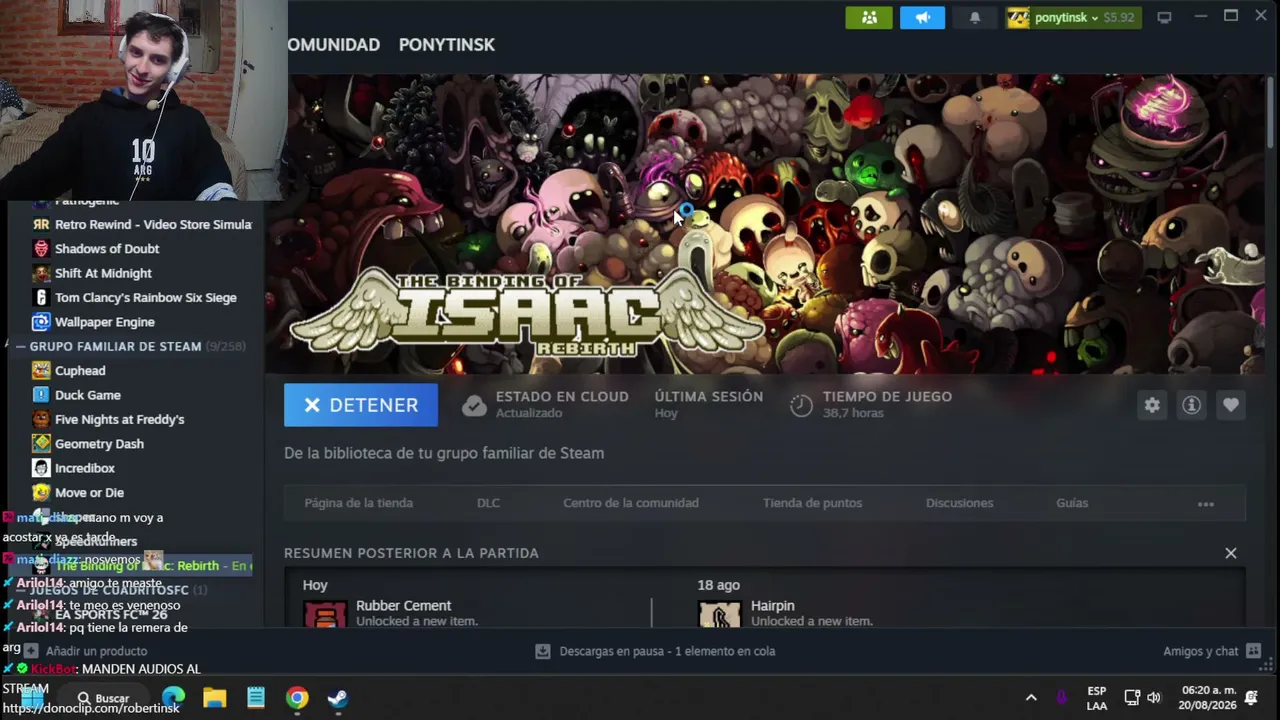Click Descargas en pausa status link
This screenshot has height=720, width=1280.
click(667, 651)
